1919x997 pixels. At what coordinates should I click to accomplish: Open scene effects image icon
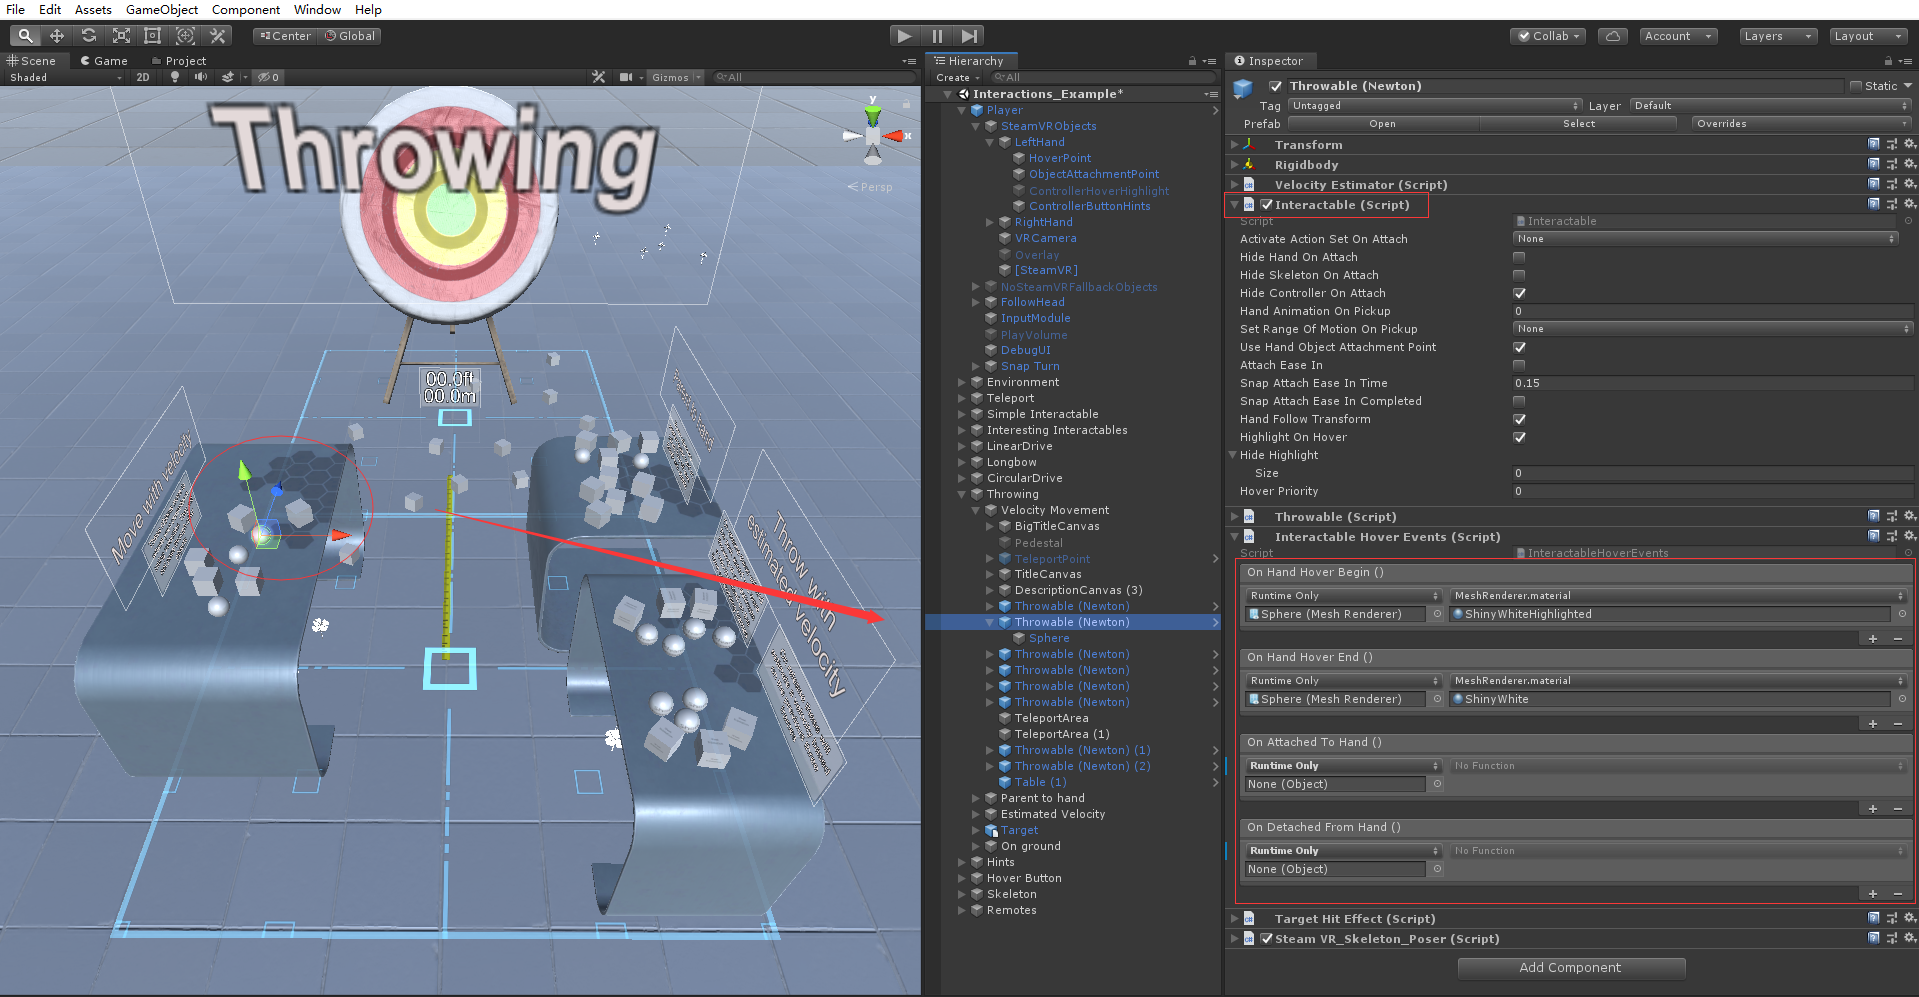coord(229,77)
